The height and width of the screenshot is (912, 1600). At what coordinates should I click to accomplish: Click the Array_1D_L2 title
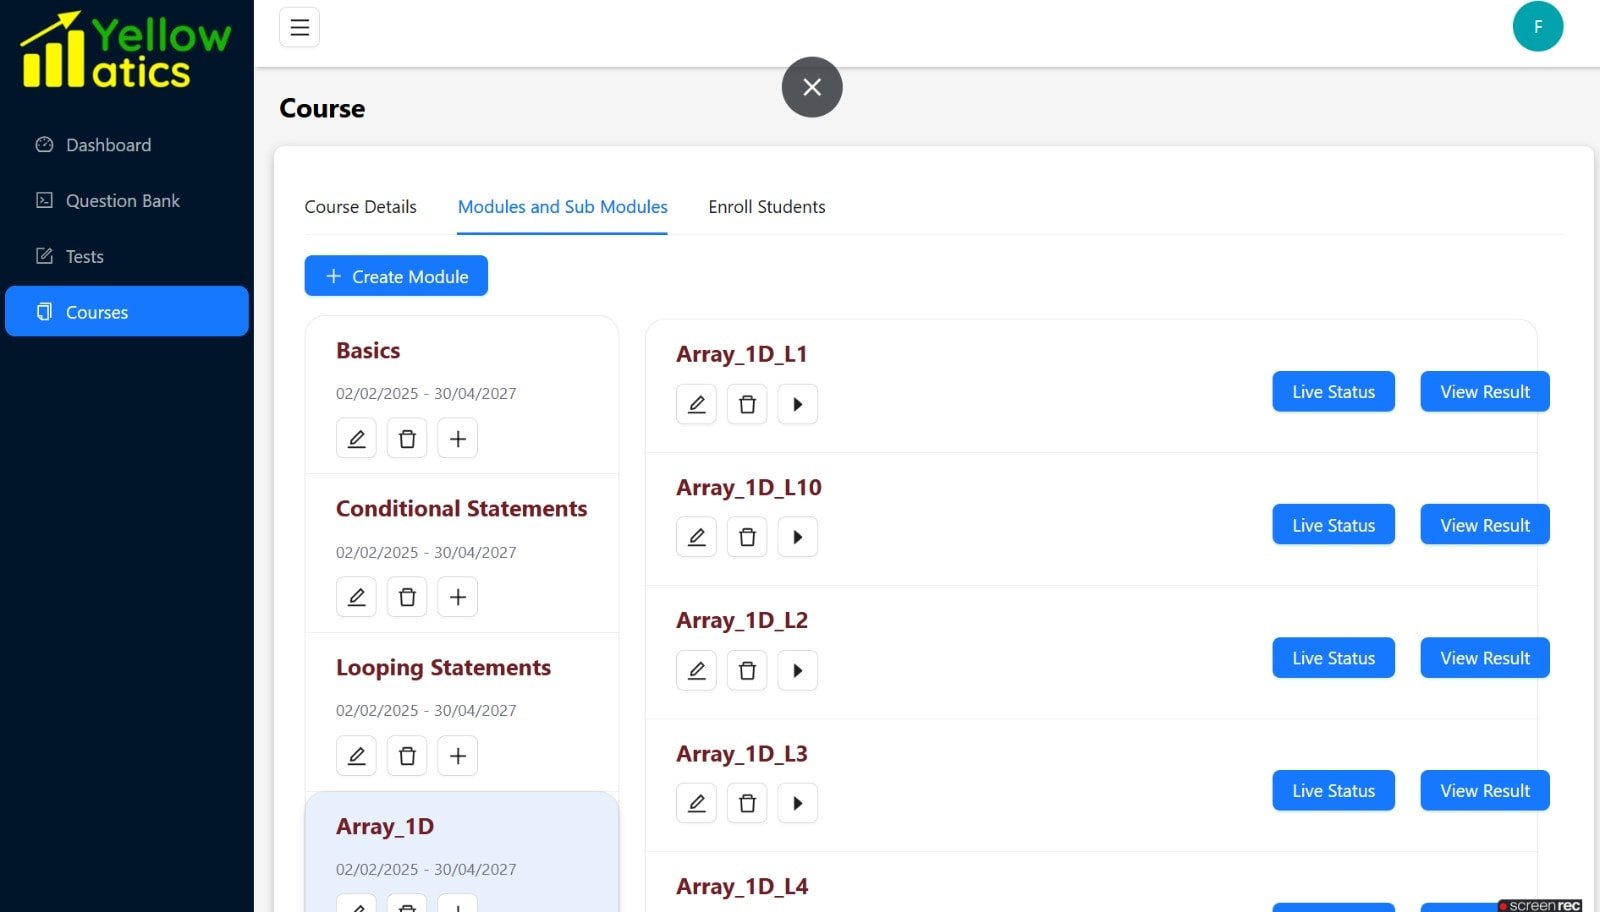coord(742,621)
